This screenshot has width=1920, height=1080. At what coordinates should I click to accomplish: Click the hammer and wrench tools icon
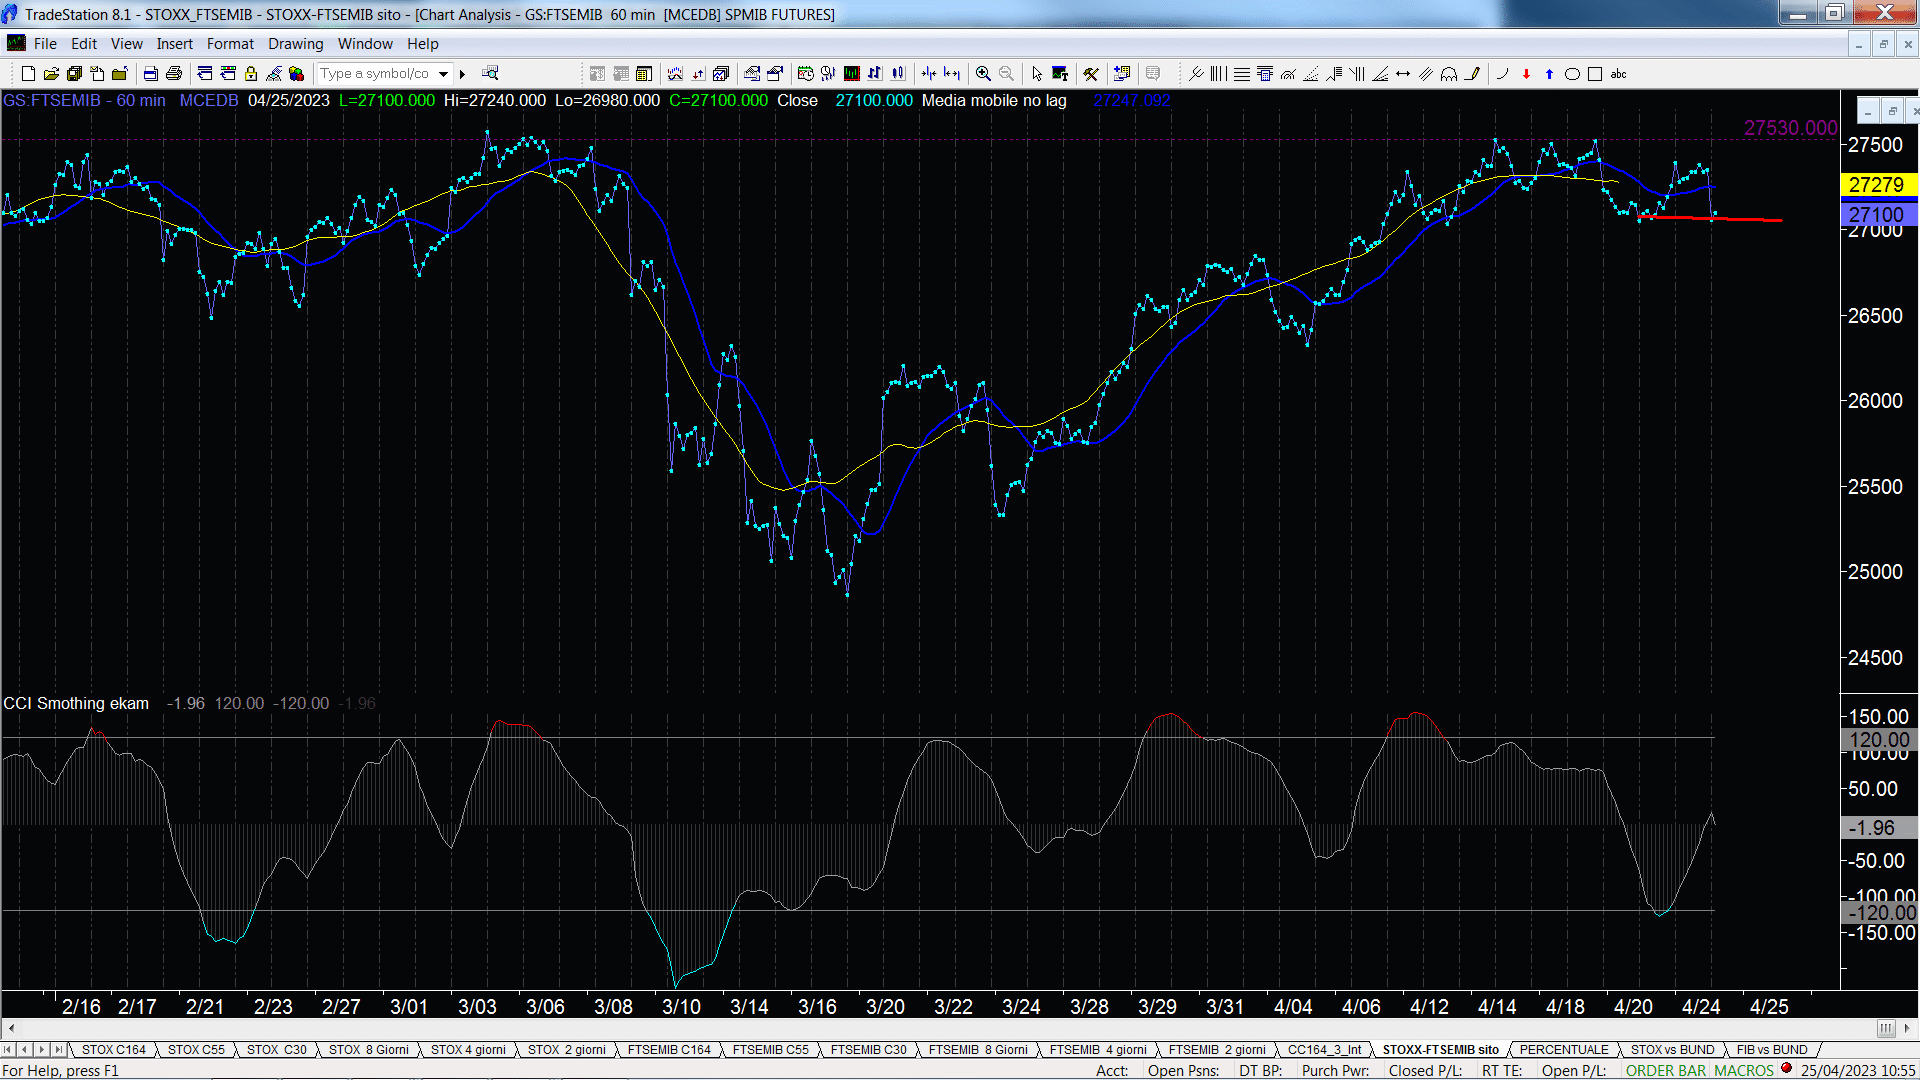click(1091, 73)
